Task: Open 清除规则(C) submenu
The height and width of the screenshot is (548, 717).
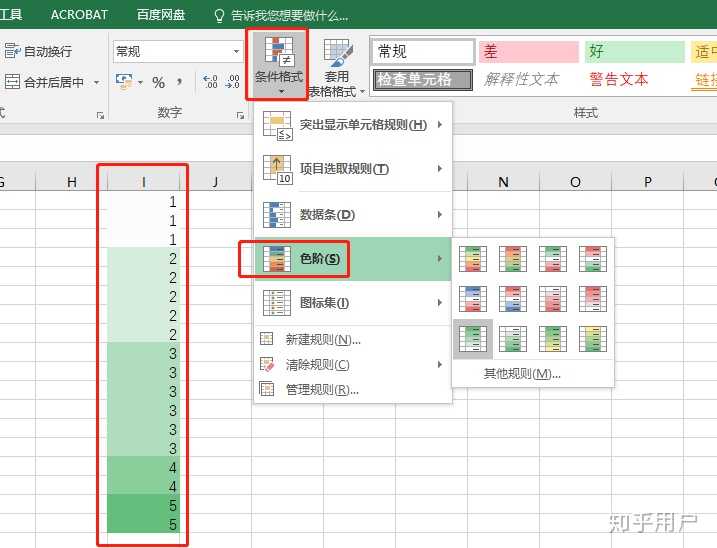Action: 353,365
